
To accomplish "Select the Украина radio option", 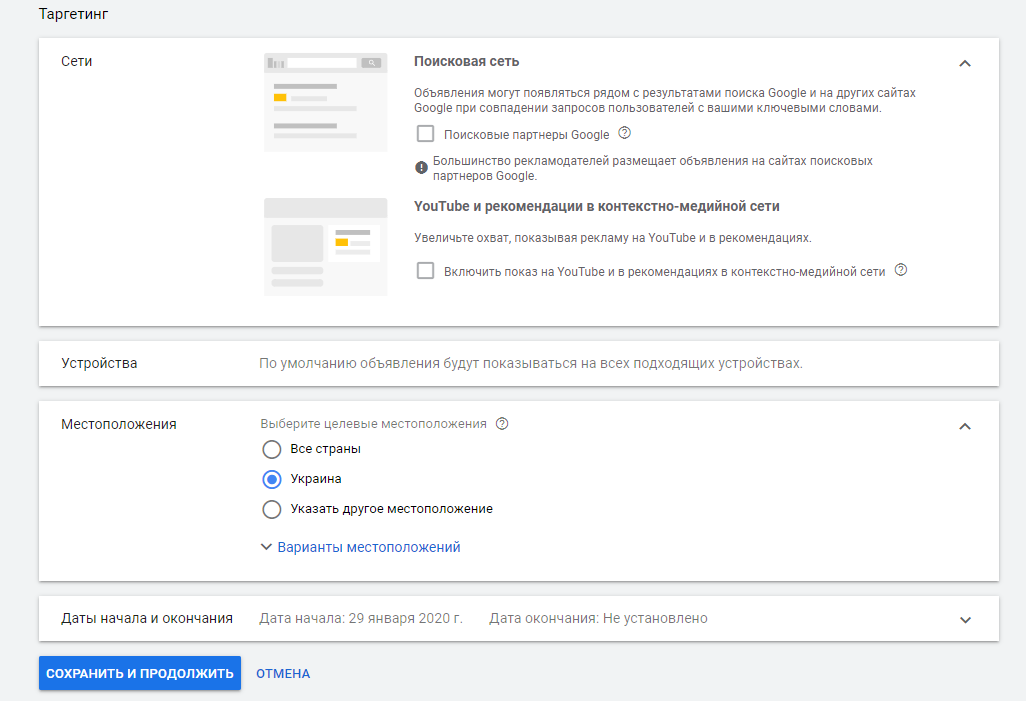I will coord(272,479).
